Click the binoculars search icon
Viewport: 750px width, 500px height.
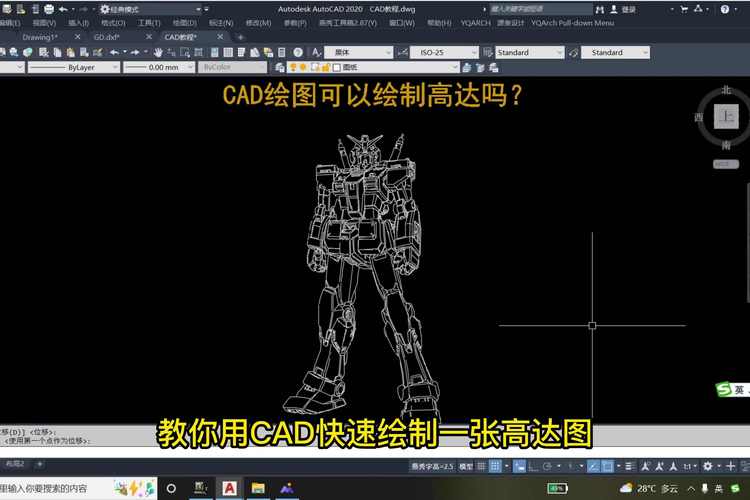(599, 9)
